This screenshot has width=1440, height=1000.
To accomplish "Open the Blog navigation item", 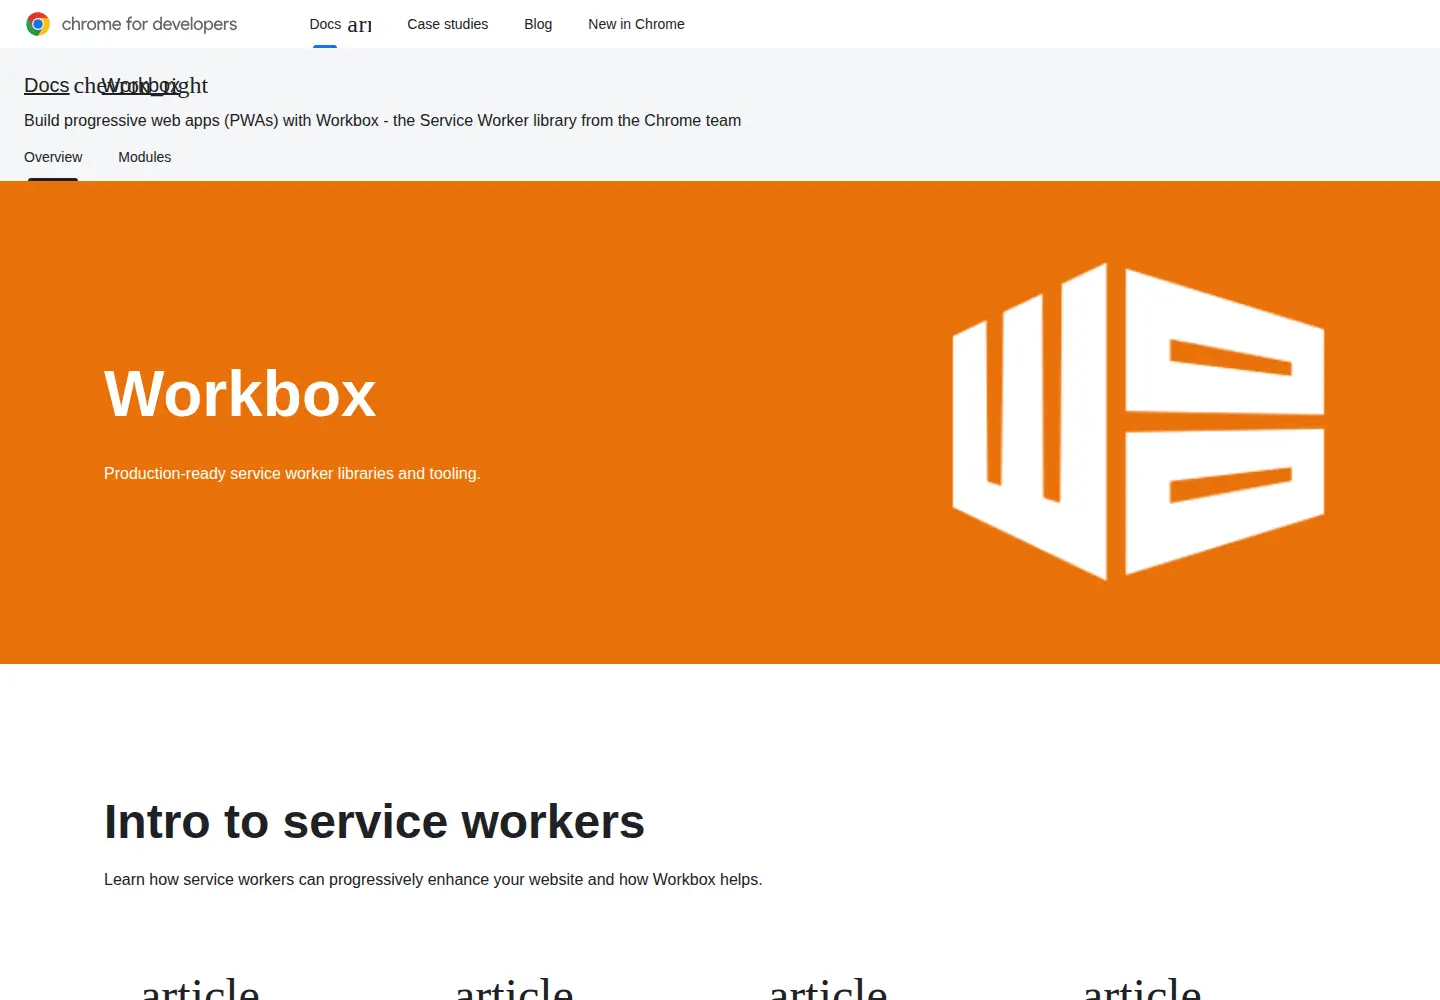I will [x=538, y=24].
